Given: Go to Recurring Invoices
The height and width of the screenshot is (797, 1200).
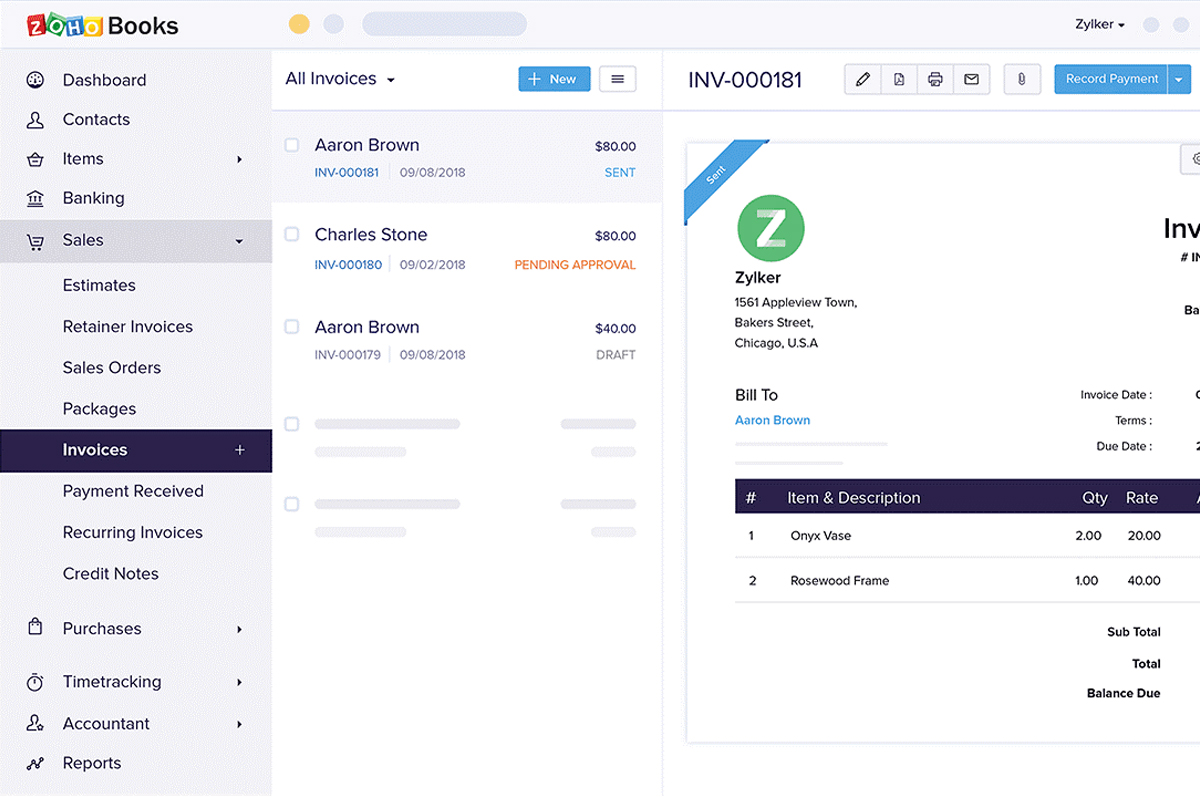Looking at the screenshot, I should [x=133, y=532].
